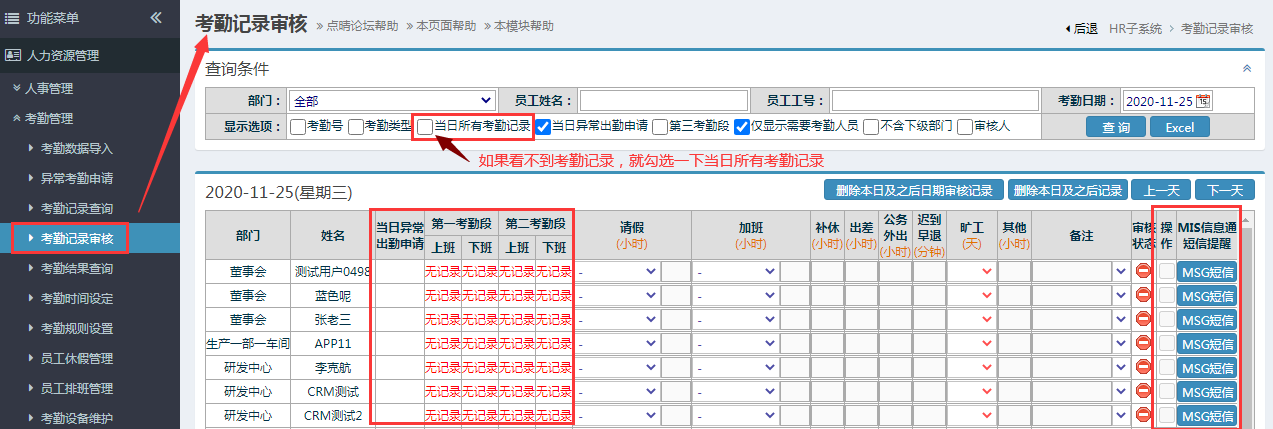Click the 员工姓名 input field

click(664, 101)
